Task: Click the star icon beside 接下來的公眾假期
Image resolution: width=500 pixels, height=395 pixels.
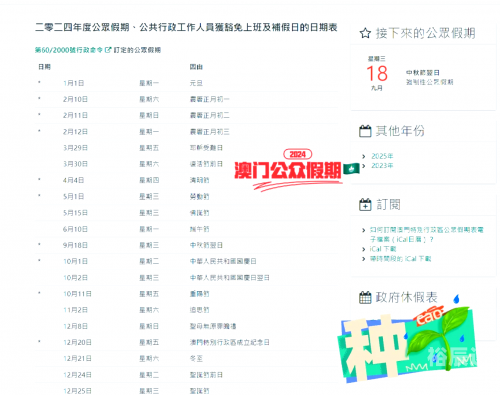Action: pyautogui.click(x=365, y=33)
